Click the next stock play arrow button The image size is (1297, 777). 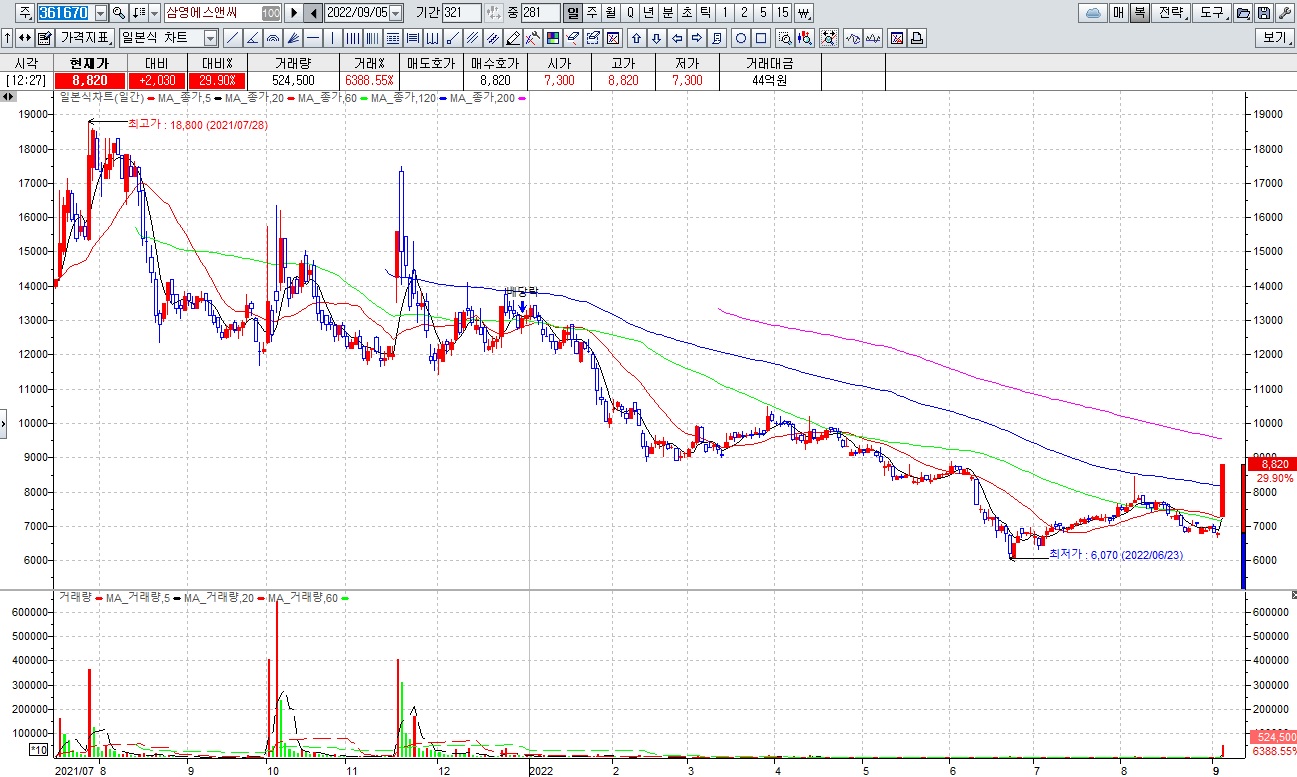pyautogui.click(x=293, y=13)
